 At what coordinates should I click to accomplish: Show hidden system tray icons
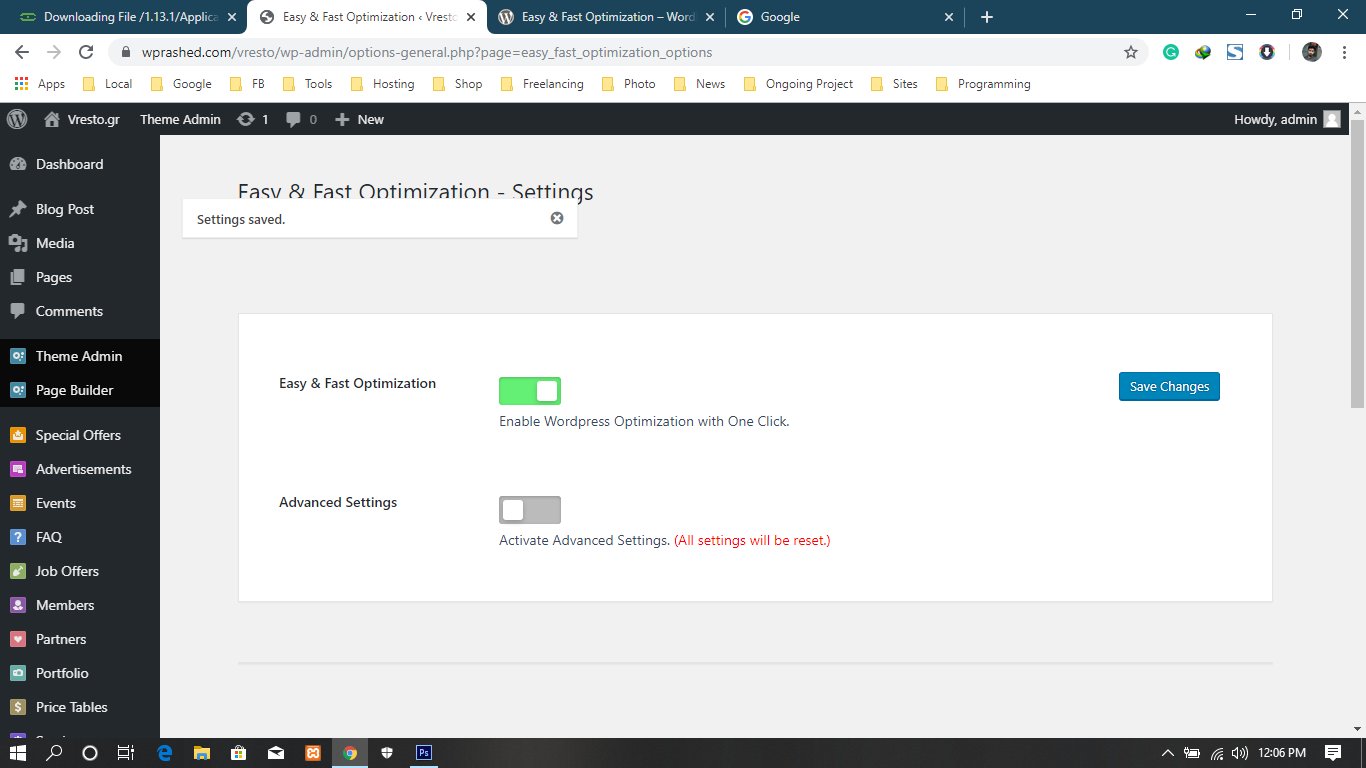(x=1167, y=753)
